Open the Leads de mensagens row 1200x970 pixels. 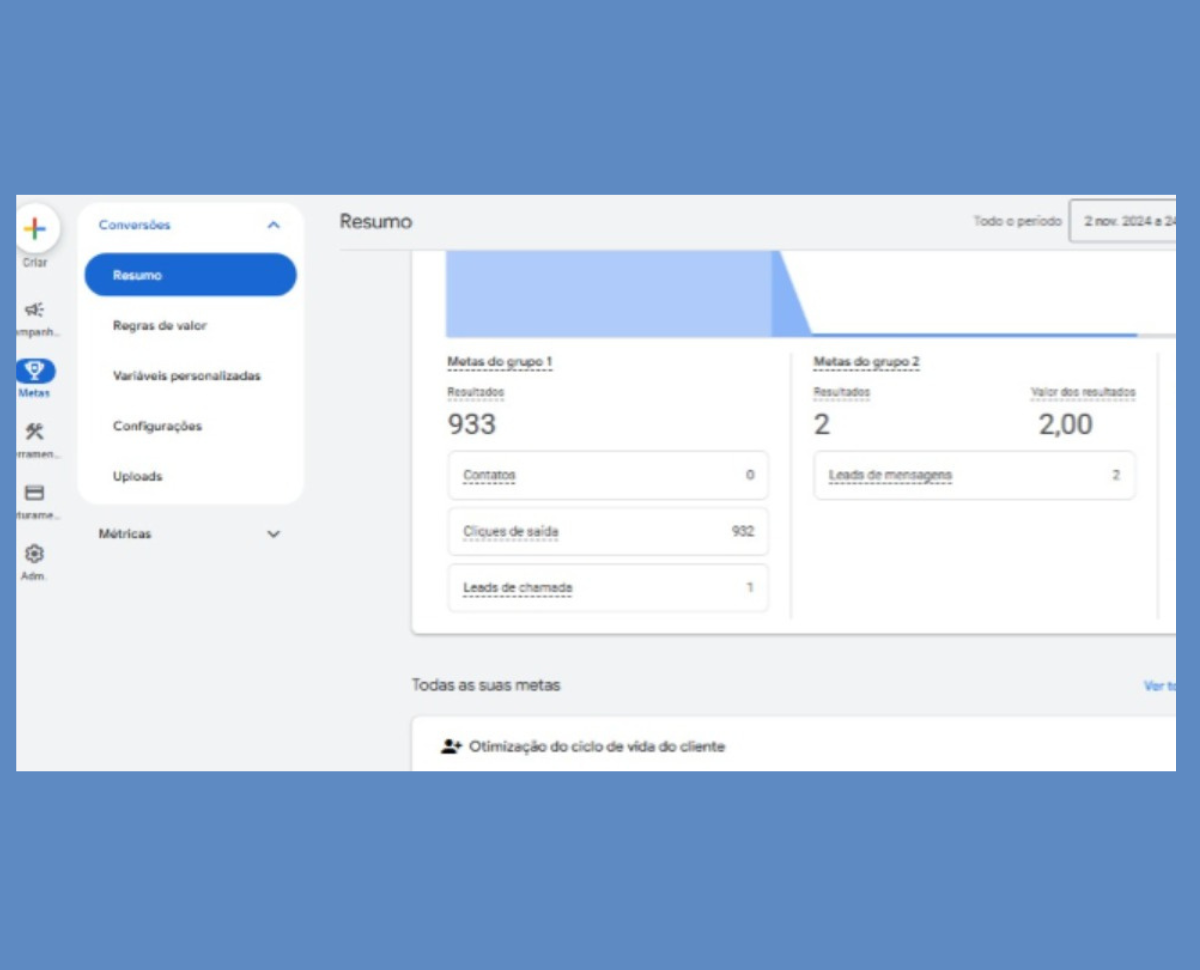pos(974,475)
